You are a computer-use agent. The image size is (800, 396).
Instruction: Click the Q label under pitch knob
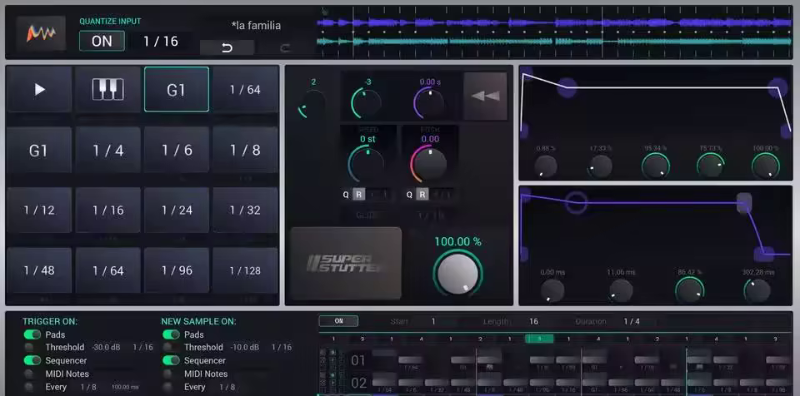coord(409,194)
